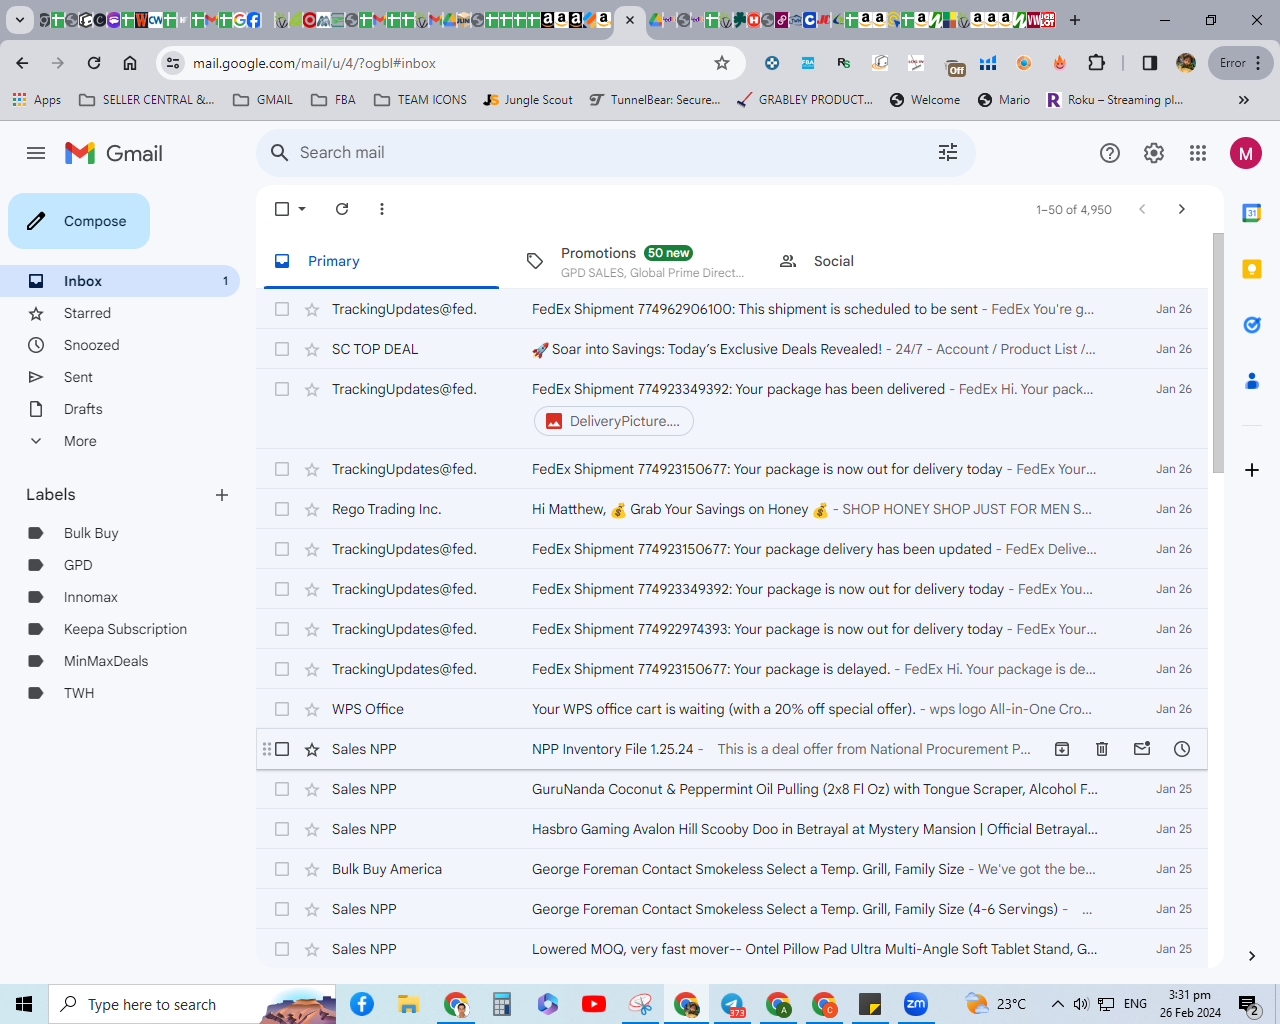Screen dimensions: 1280x1024
Task: Select the SC TOP DEAL email checkbox
Action: click(x=282, y=349)
